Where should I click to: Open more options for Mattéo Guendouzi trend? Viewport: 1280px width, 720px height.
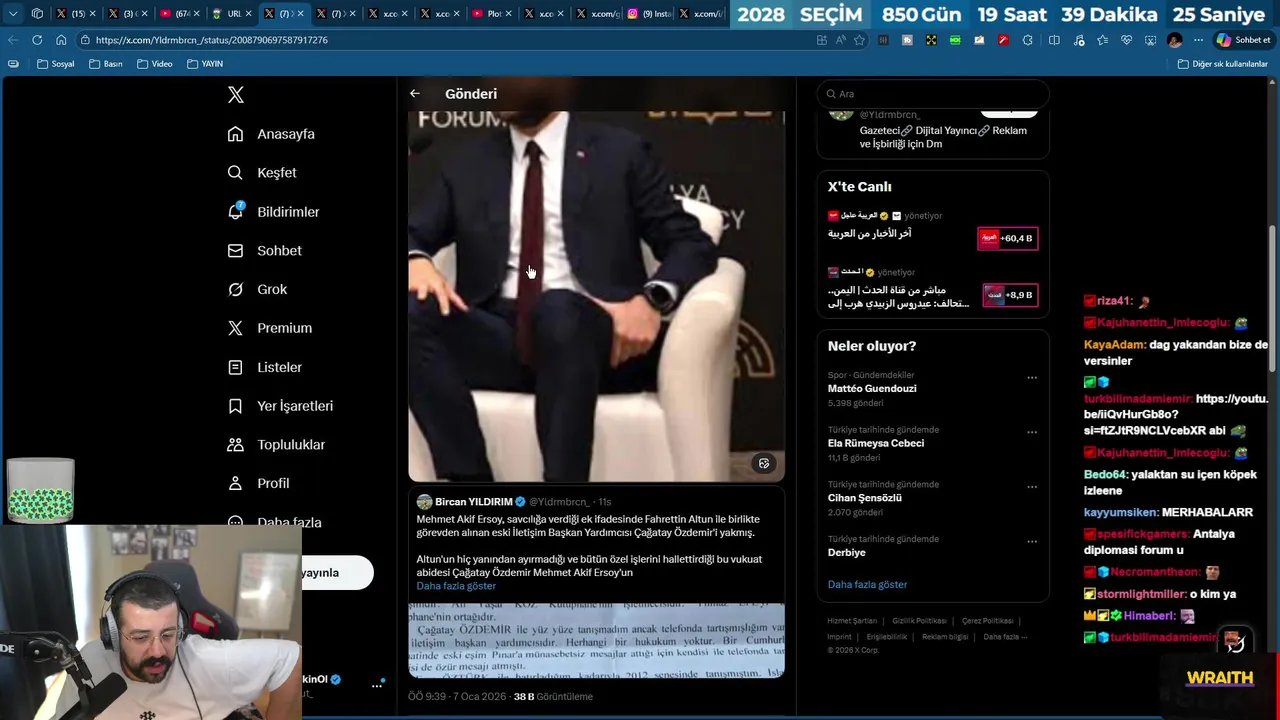pos(1032,378)
